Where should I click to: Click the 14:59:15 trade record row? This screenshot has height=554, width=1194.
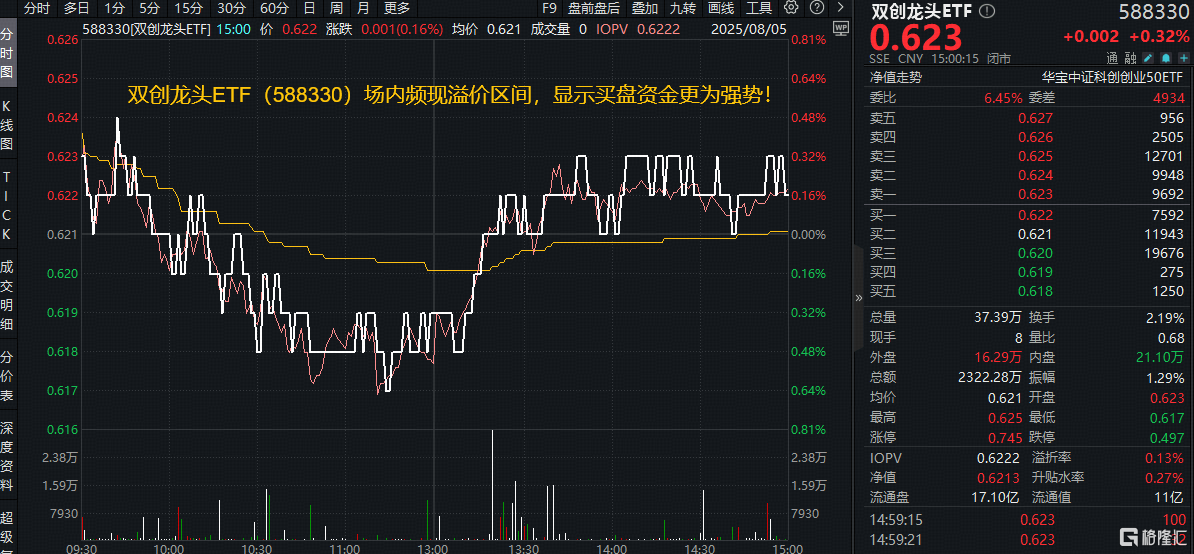point(1028,520)
